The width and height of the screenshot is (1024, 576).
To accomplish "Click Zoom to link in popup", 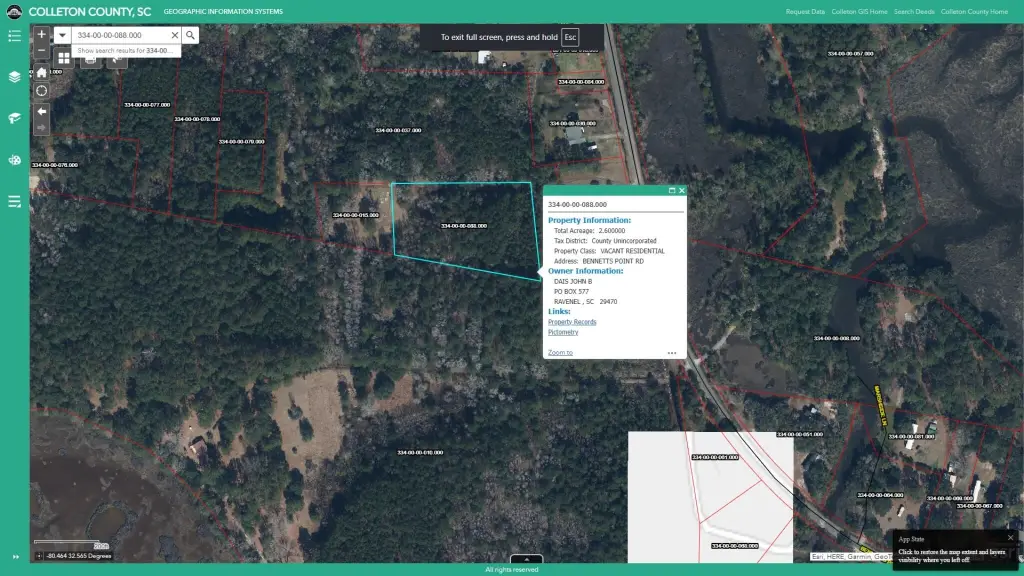I will [560, 353].
